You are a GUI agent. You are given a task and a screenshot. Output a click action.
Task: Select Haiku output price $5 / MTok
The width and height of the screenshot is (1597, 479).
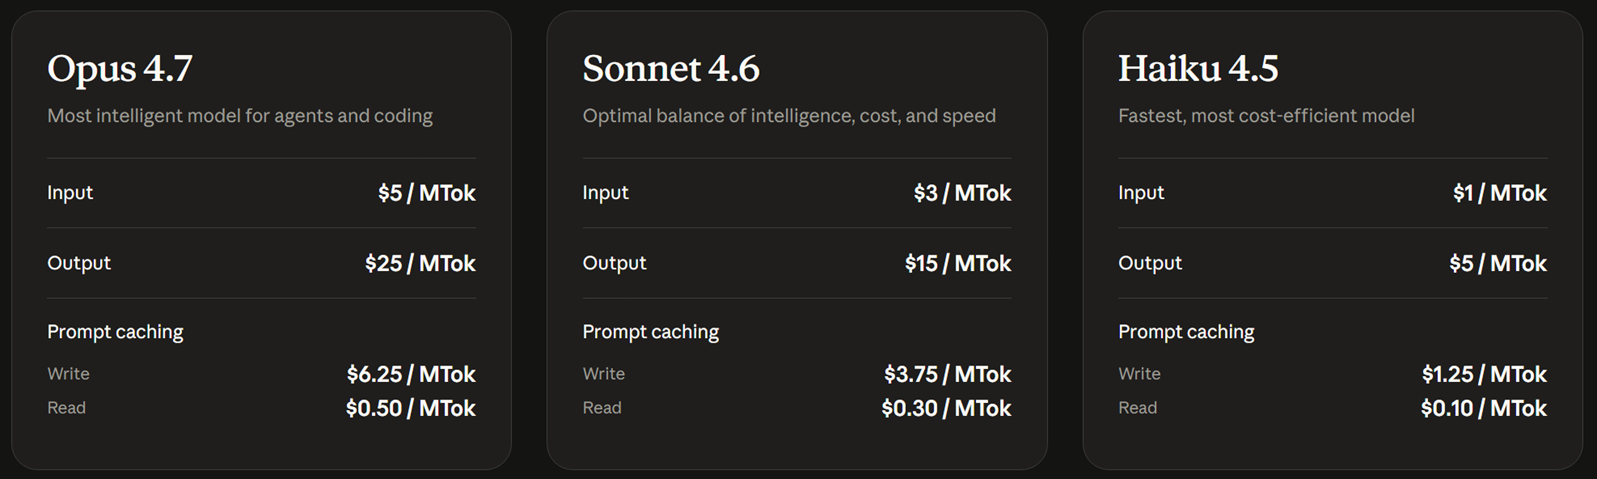[x=1497, y=263]
